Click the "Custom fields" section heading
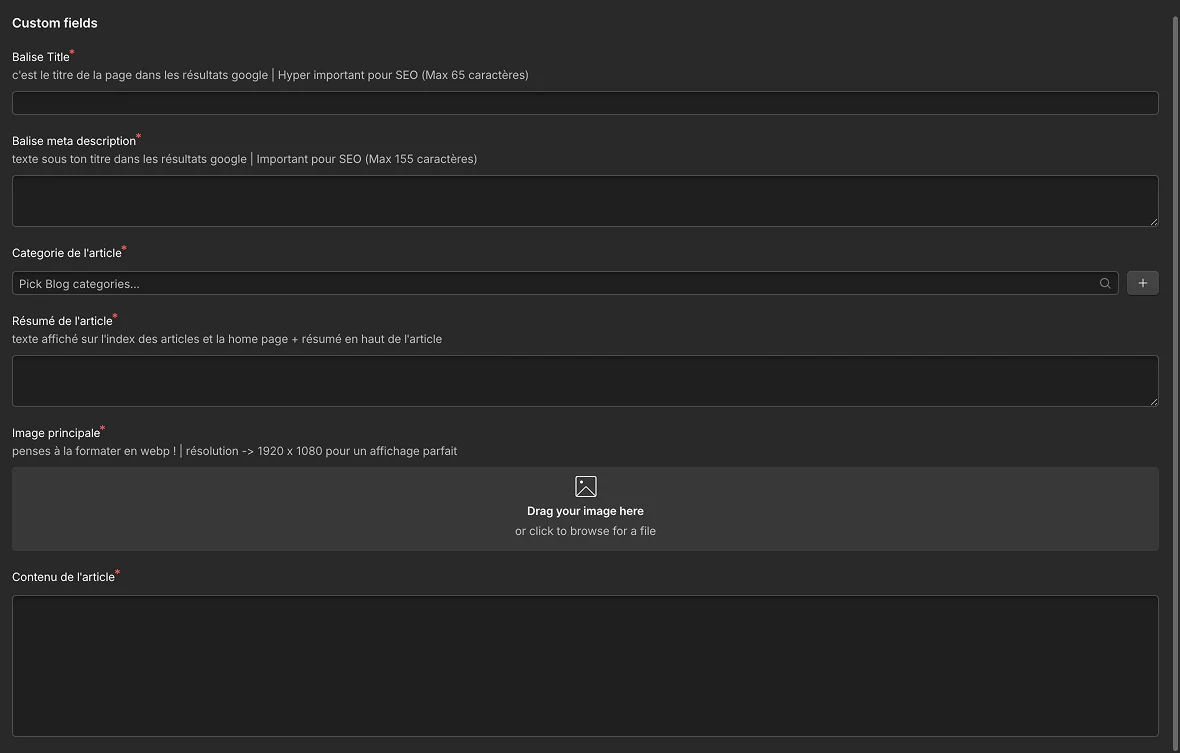Viewport: 1180px width, 753px height. [54, 22]
